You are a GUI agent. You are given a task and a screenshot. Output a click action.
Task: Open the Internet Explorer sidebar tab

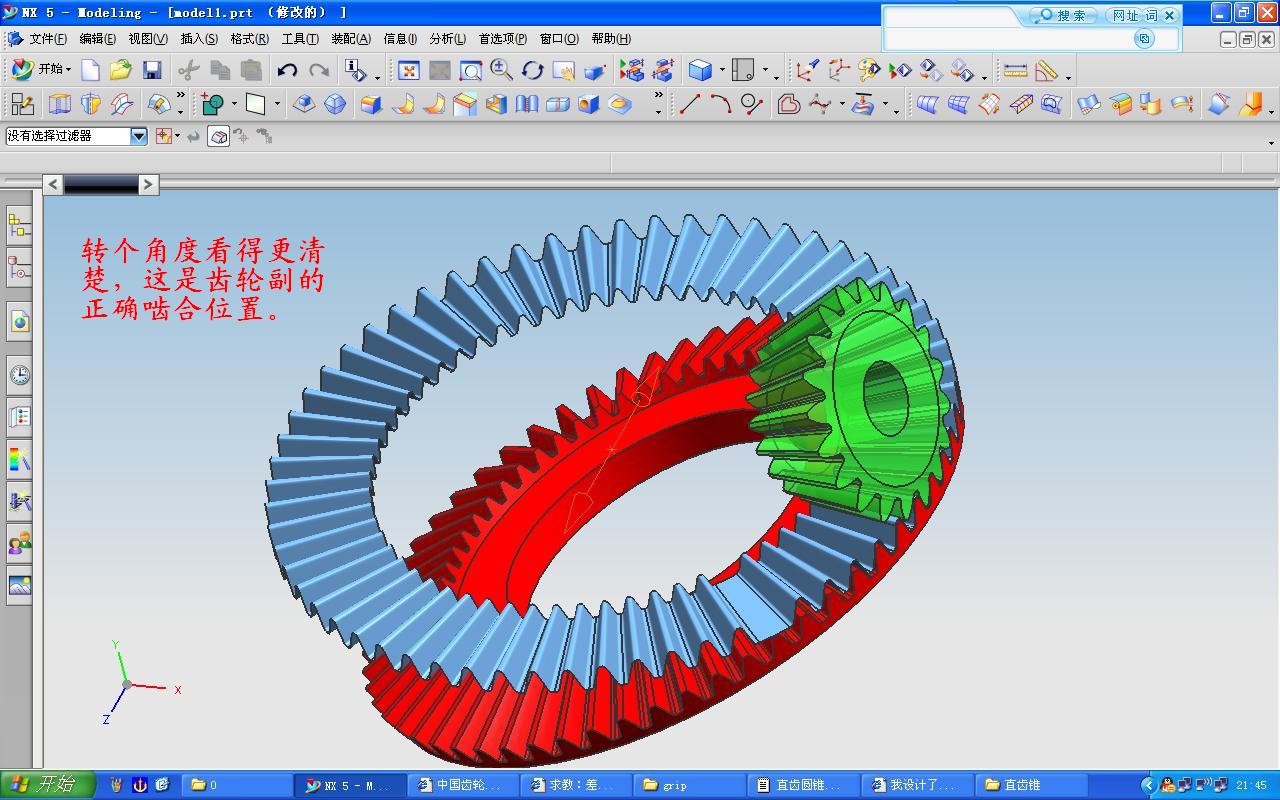[19, 321]
